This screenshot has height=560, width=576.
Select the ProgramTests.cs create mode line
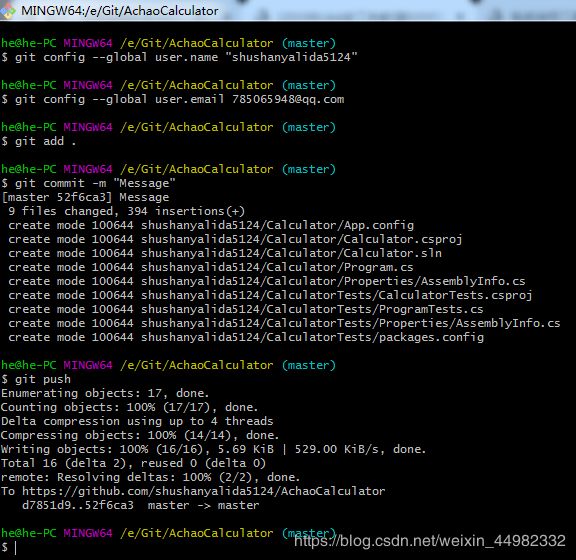pos(246,309)
